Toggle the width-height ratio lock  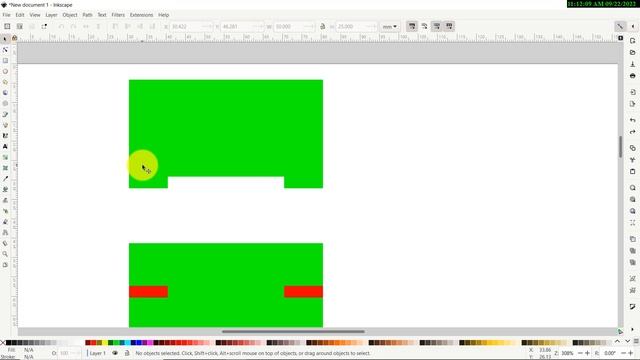[322, 27]
